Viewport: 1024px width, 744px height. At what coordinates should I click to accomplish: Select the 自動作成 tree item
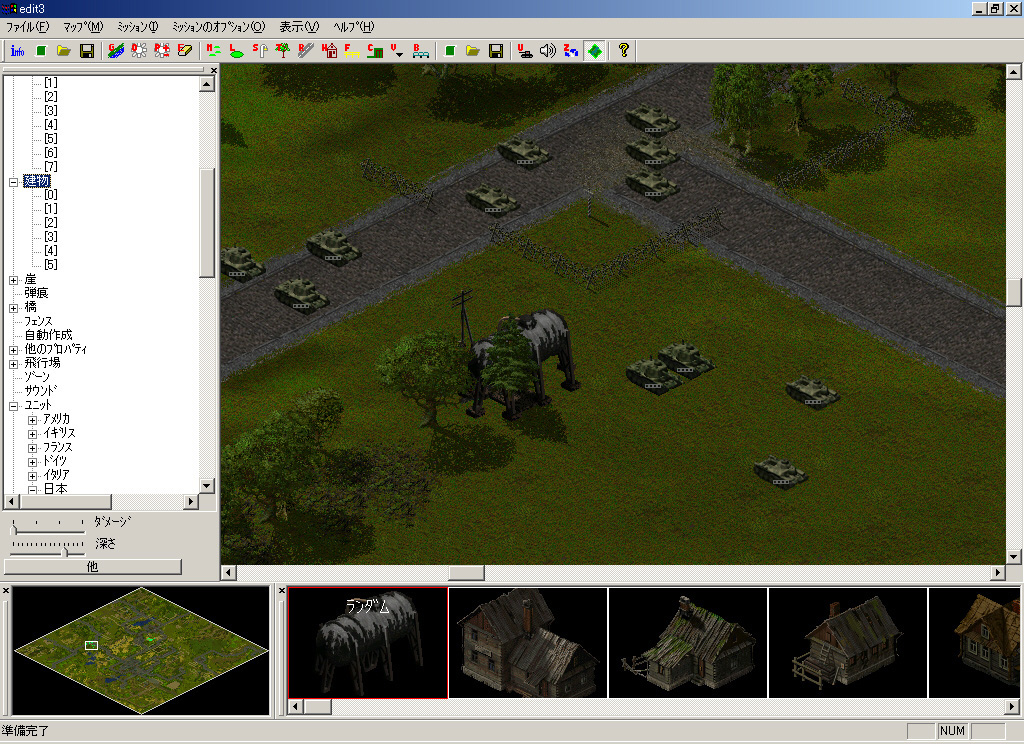(x=48, y=334)
